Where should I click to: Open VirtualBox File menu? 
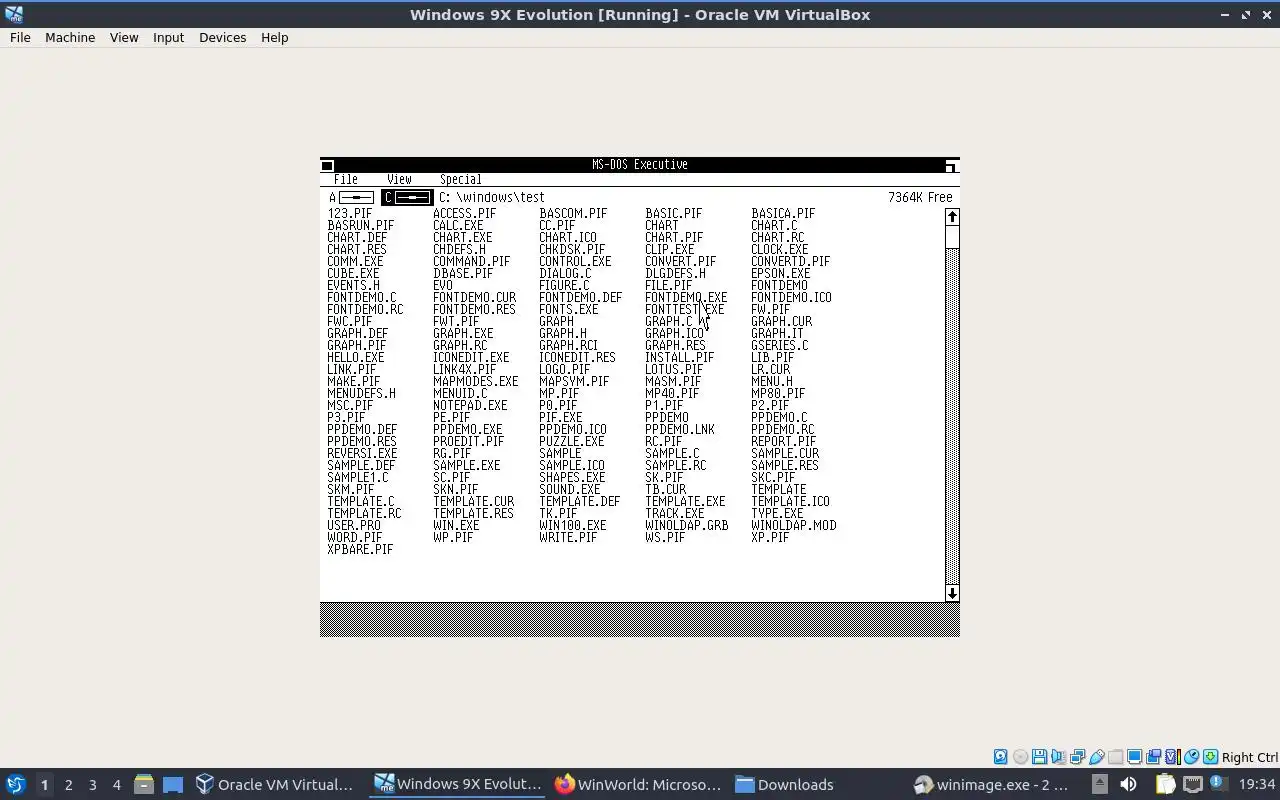click(x=20, y=37)
